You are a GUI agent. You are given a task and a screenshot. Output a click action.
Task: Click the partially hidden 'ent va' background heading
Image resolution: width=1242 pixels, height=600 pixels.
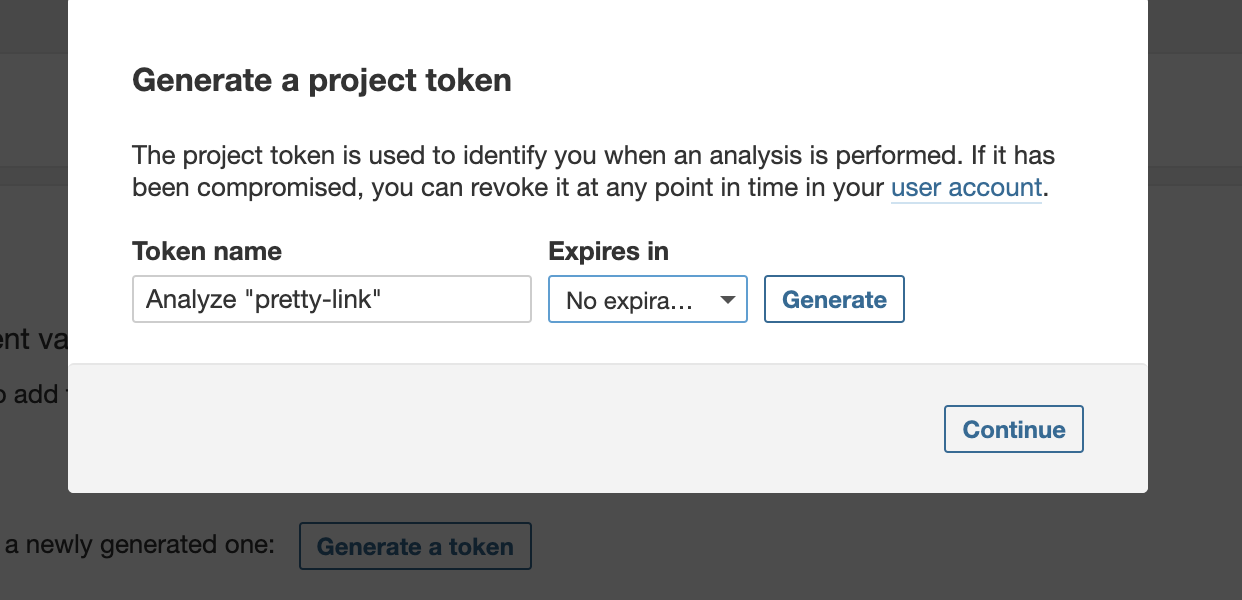coord(33,339)
